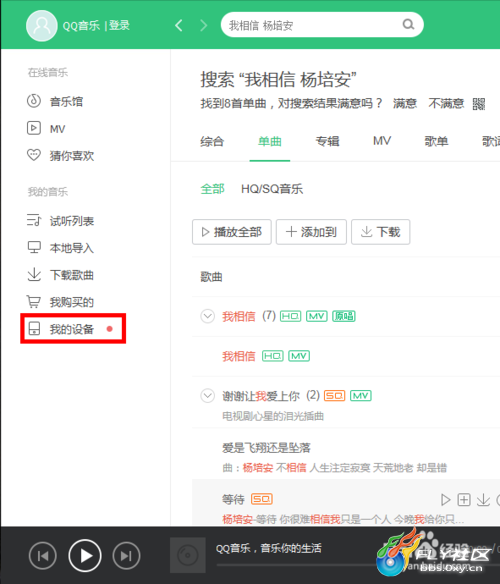The height and width of the screenshot is (584, 500).
Task: Click song title 我相信 (7)
Action: [239, 316]
